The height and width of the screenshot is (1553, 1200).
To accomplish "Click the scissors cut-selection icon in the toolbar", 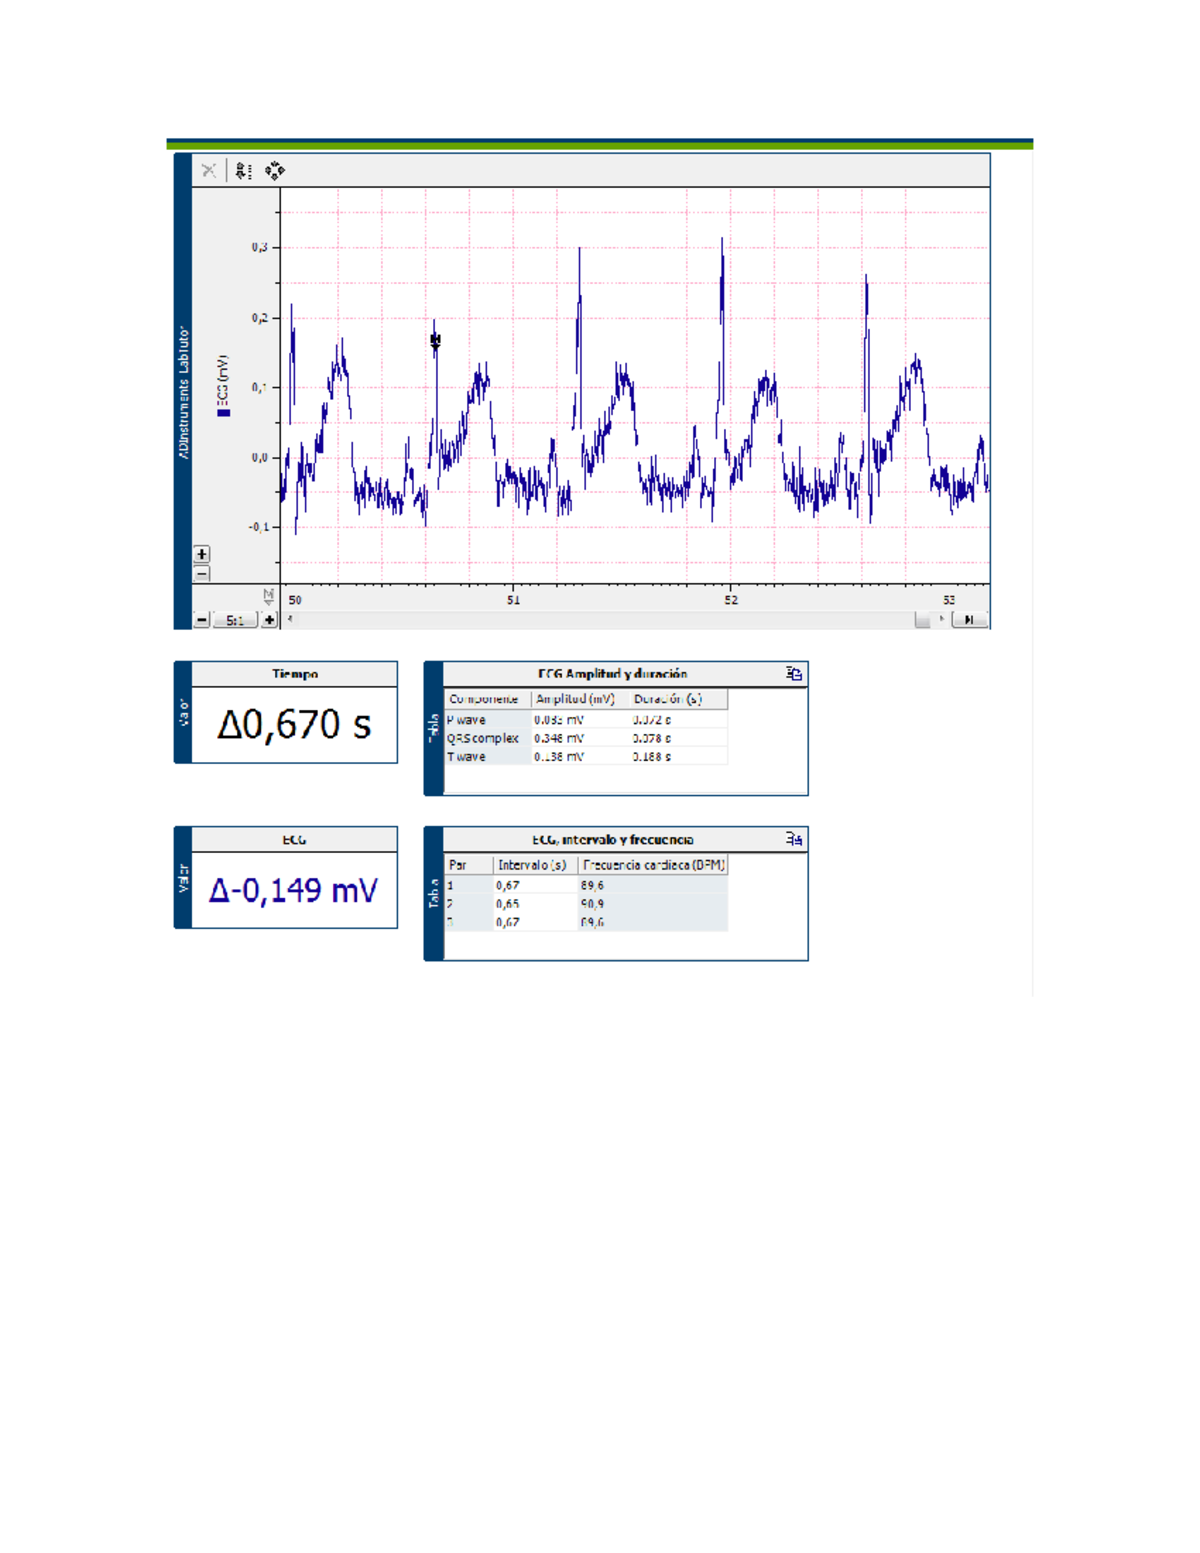I will pos(209,171).
